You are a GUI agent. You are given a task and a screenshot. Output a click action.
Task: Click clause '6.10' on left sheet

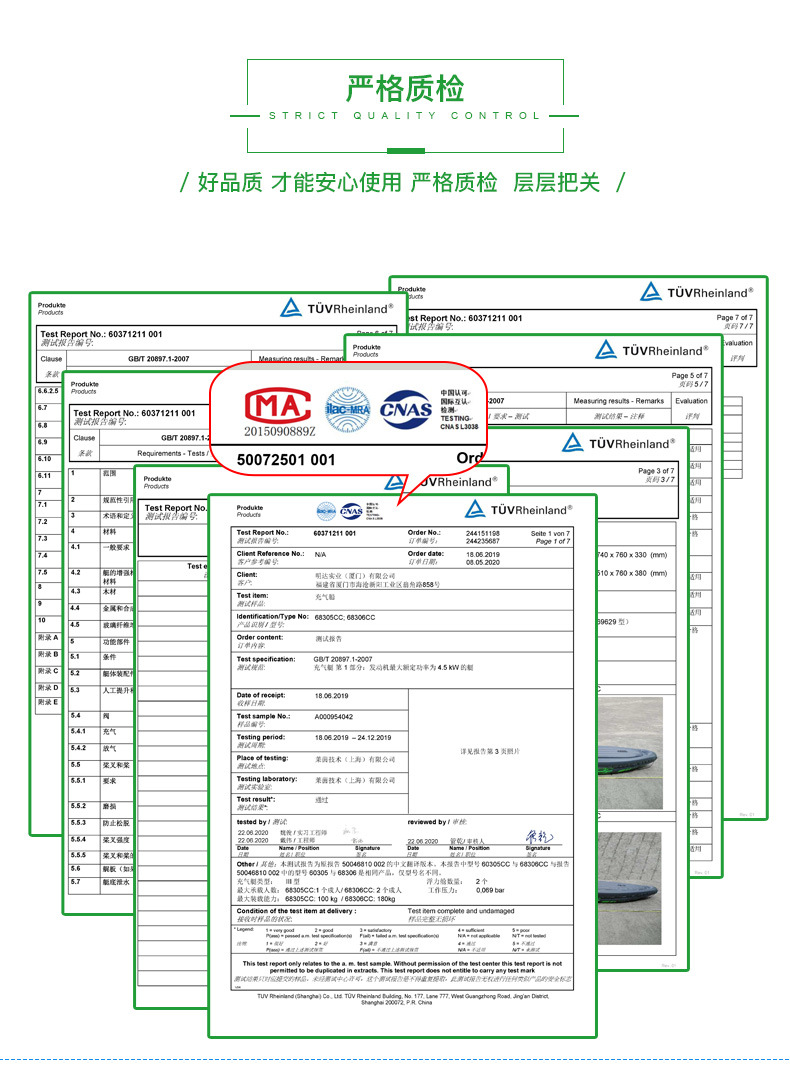45,459
